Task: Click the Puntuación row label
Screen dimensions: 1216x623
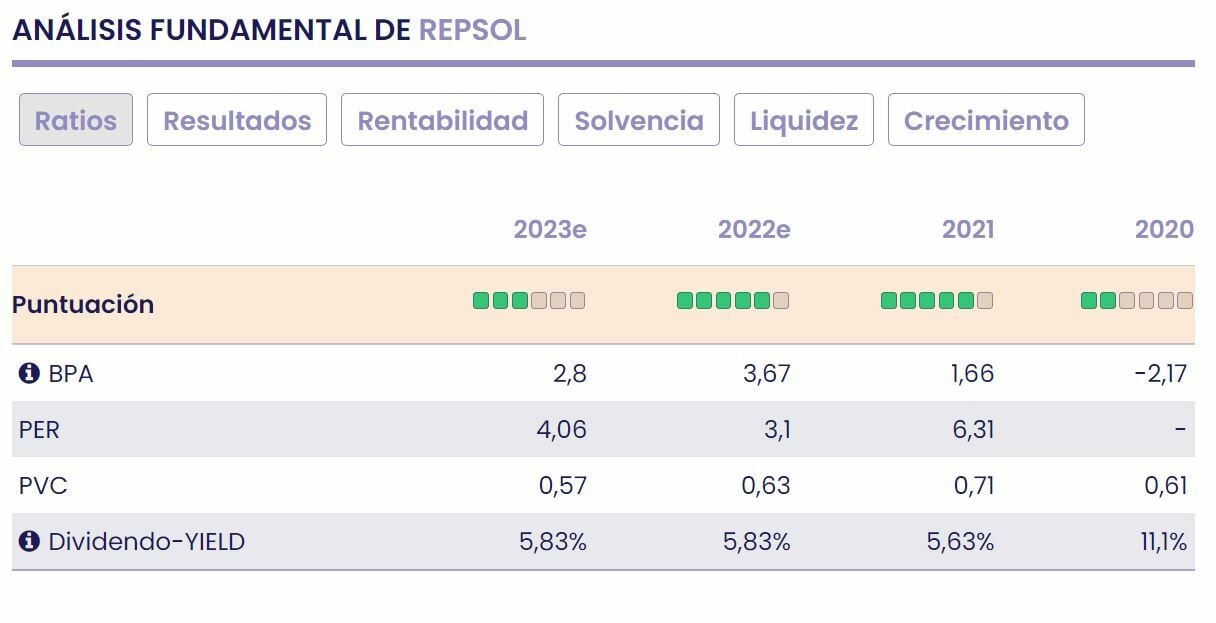Action: pyautogui.click(x=83, y=304)
